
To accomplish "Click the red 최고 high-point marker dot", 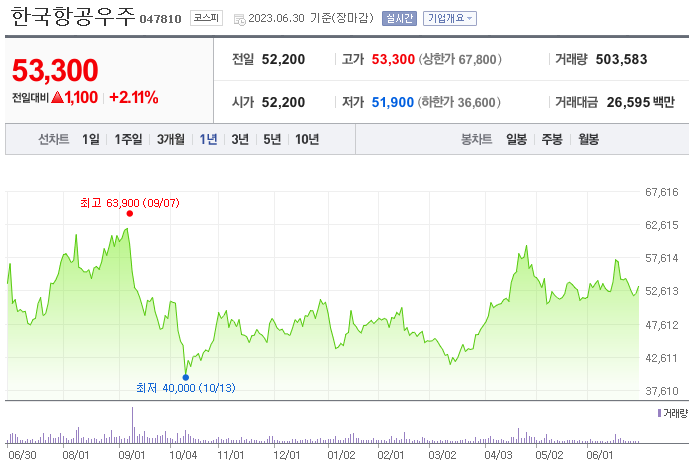I will [x=130, y=214].
